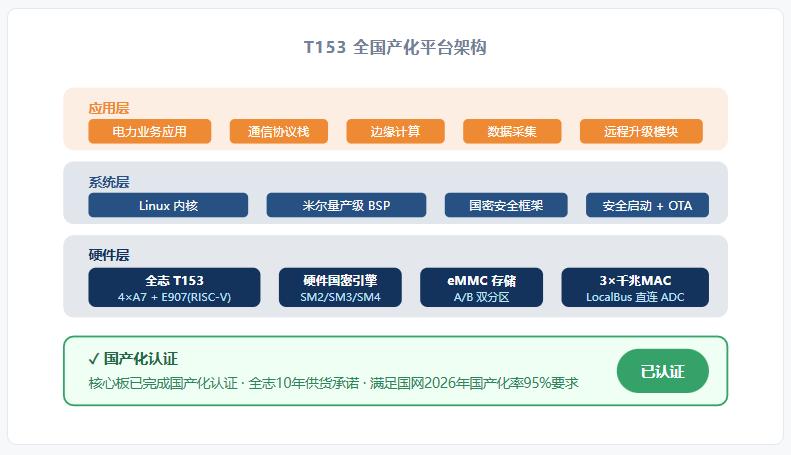Viewport: 791px width, 455px height.
Task: Click the 系统层 section label
Action: coord(108,182)
